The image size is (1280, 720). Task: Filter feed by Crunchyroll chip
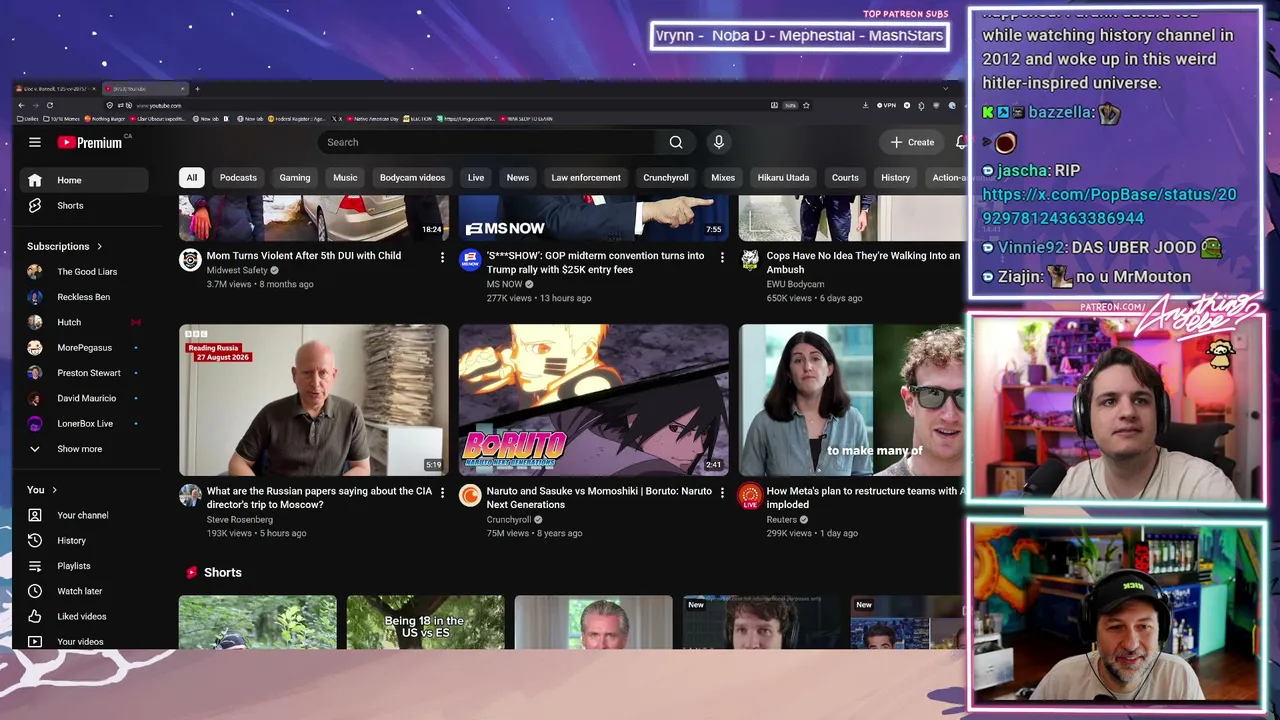[666, 178]
